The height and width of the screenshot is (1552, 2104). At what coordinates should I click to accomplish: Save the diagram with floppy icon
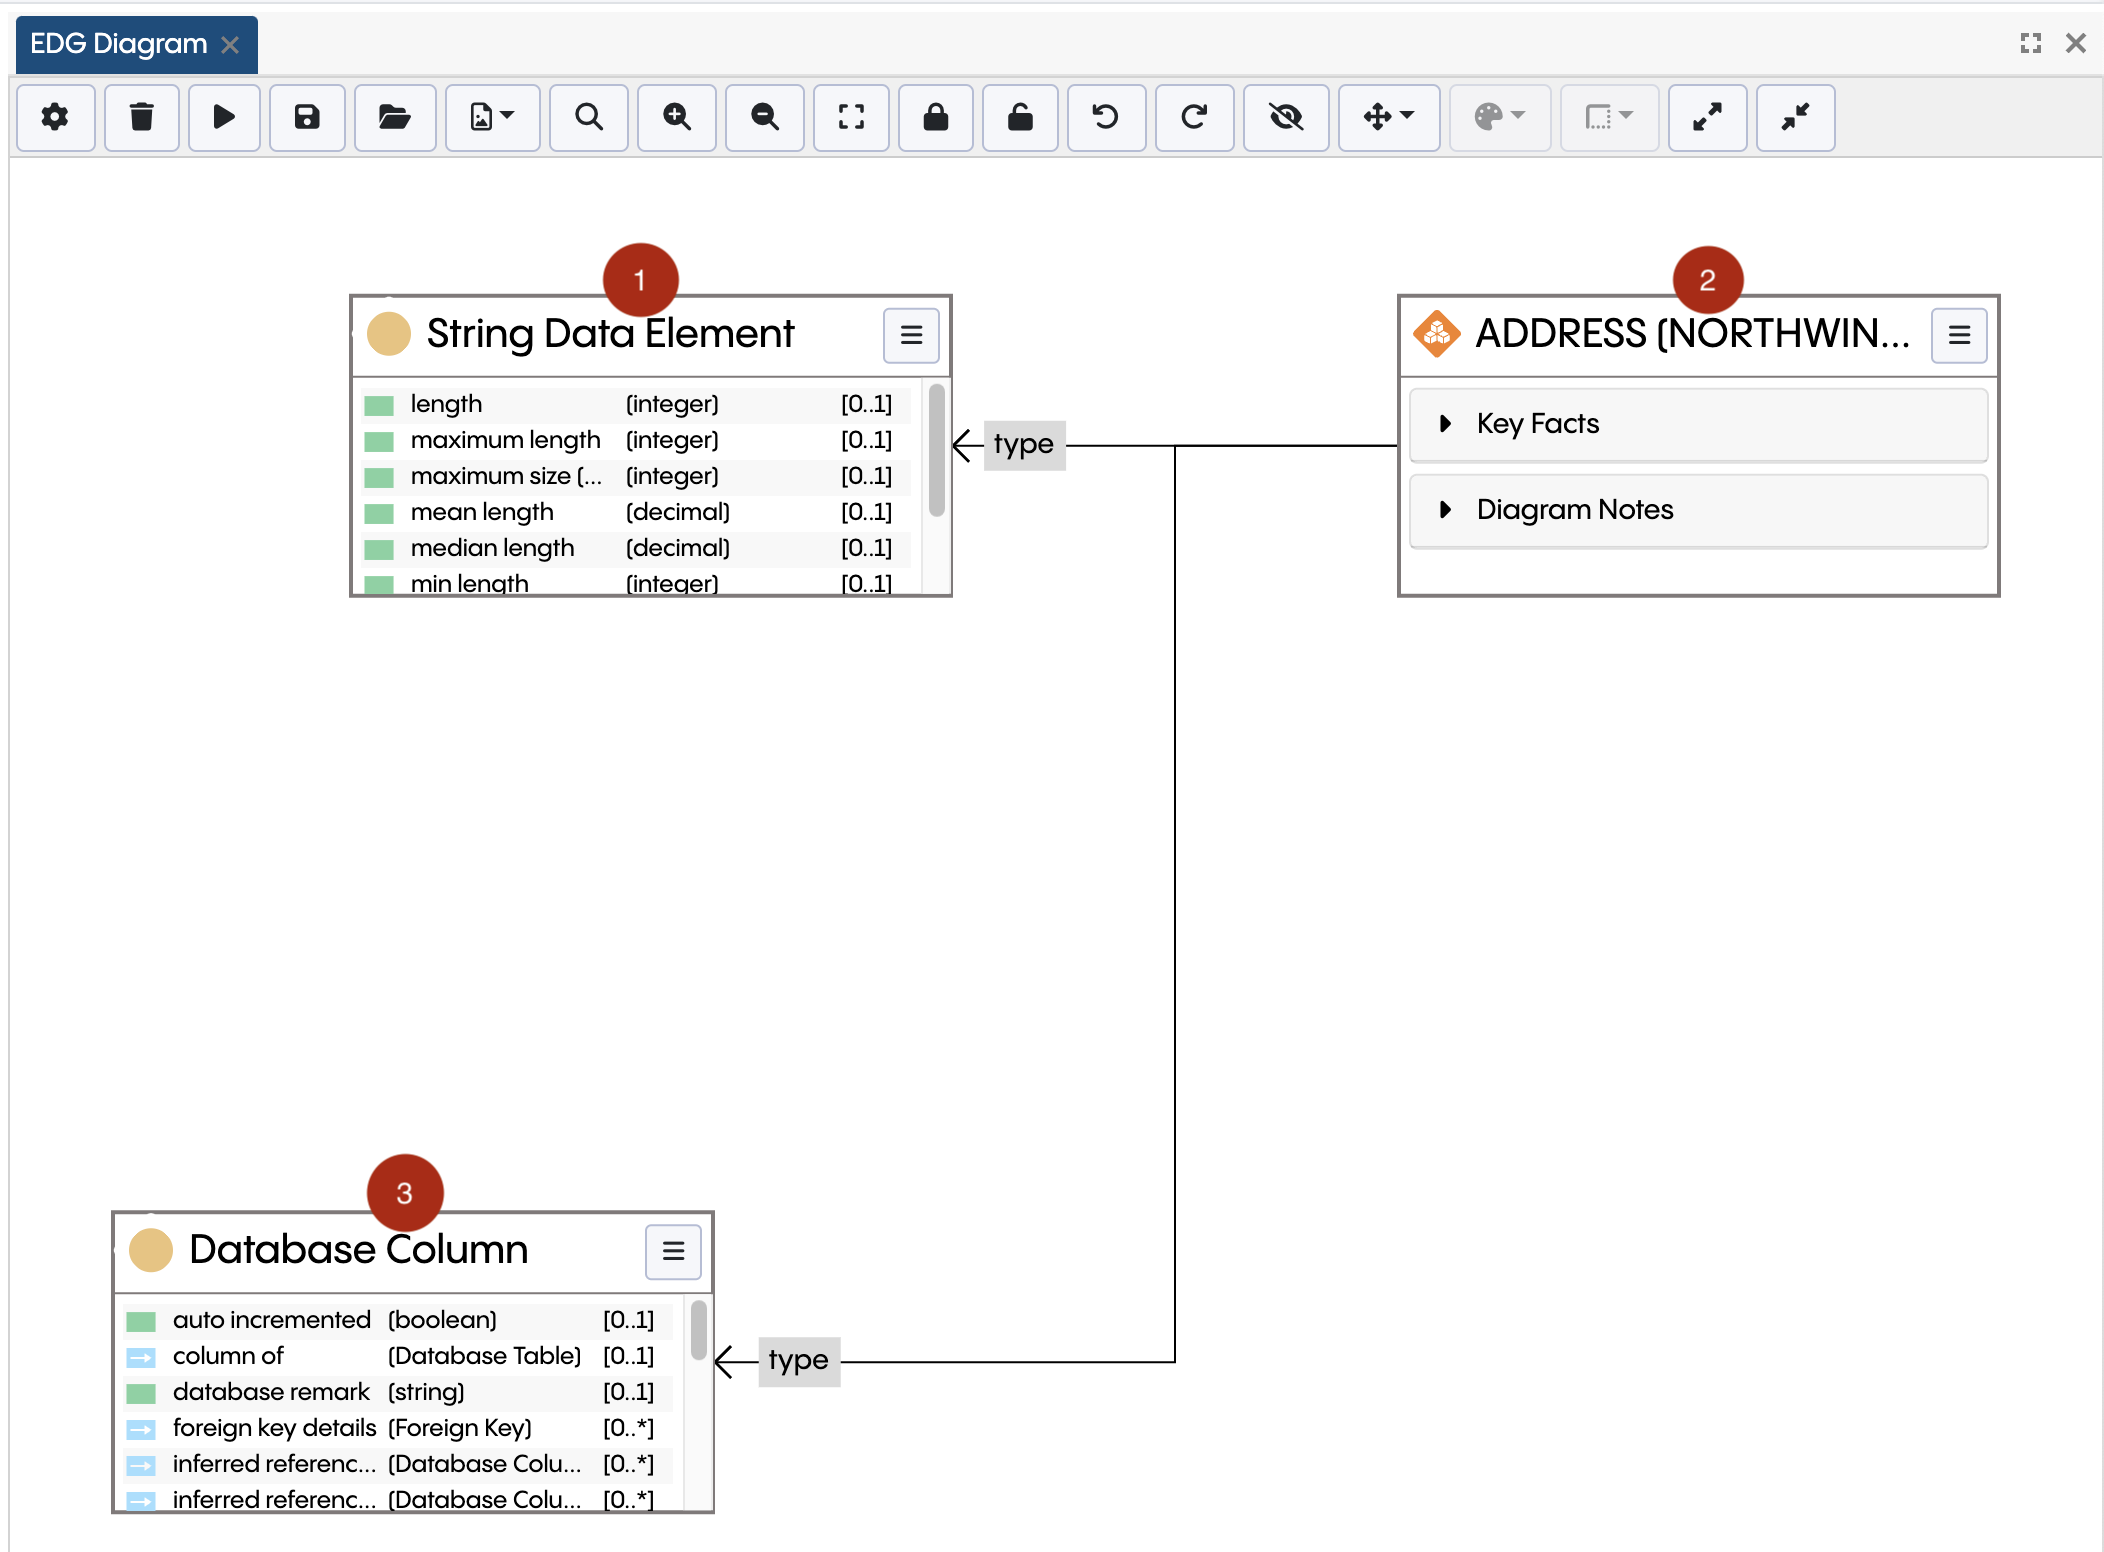coord(307,118)
